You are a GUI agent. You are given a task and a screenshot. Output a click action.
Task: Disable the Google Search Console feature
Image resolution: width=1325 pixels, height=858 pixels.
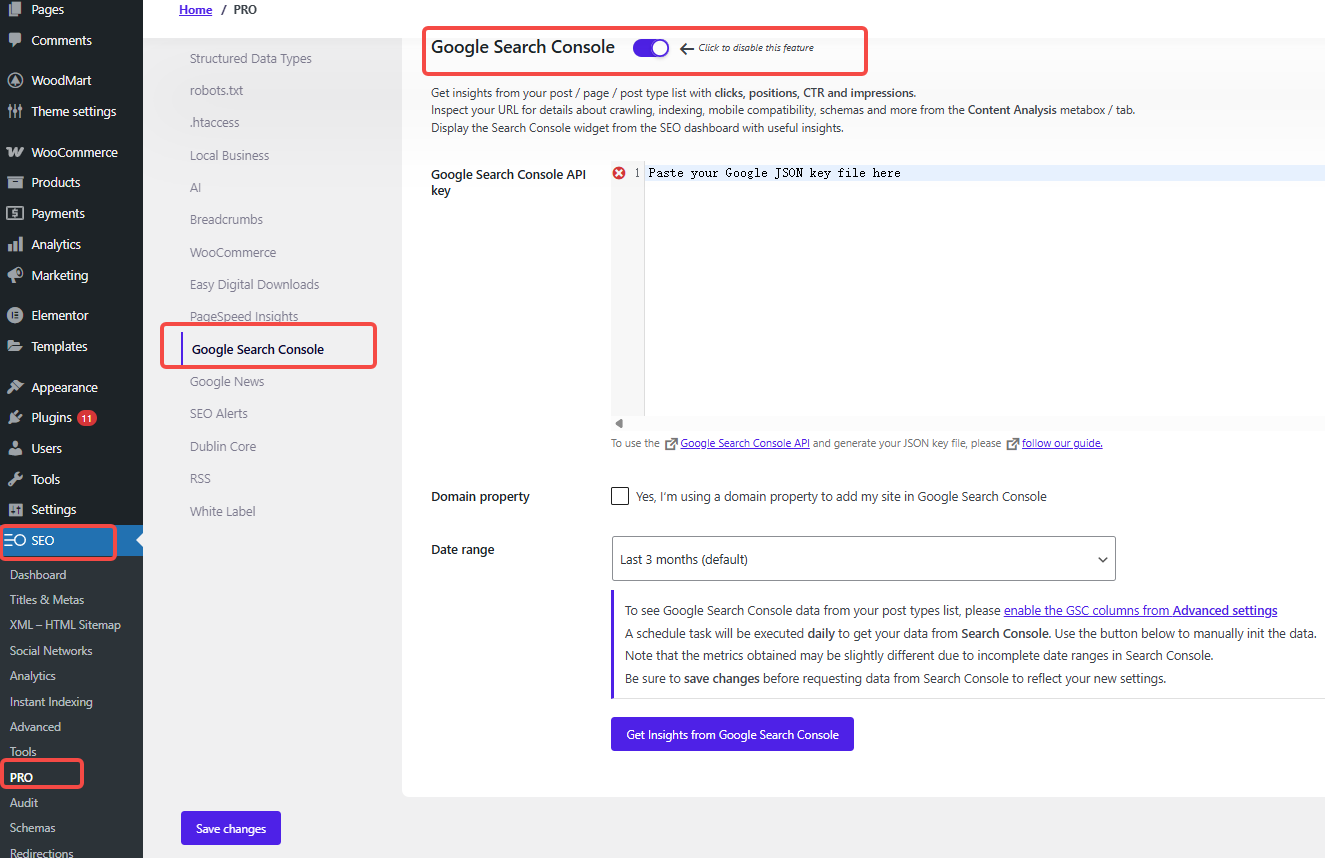(651, 48)
